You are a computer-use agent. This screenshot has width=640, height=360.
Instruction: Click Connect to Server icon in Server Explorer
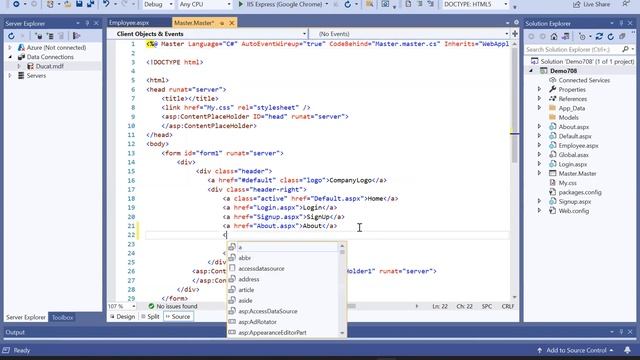pos(50,36)
